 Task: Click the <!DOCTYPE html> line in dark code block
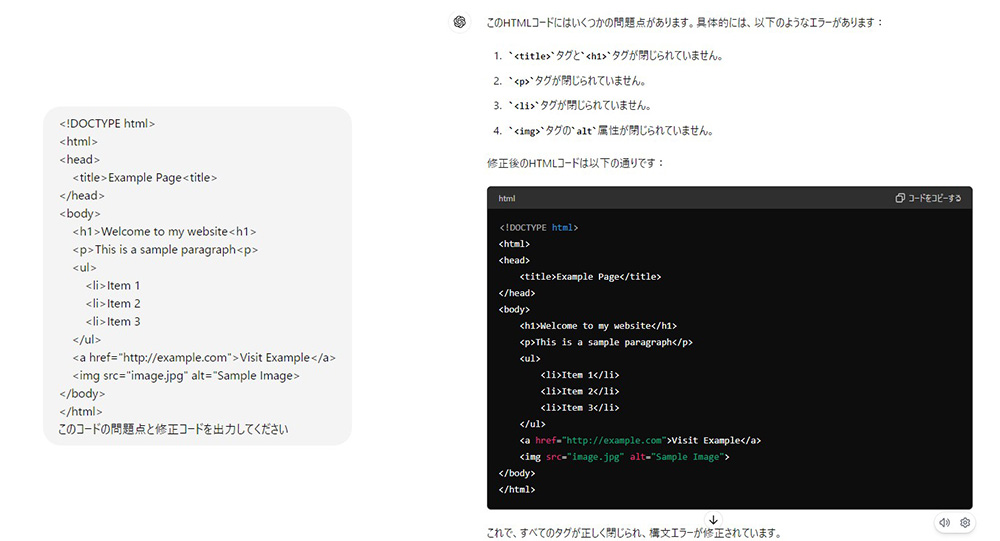coord(538,227)
